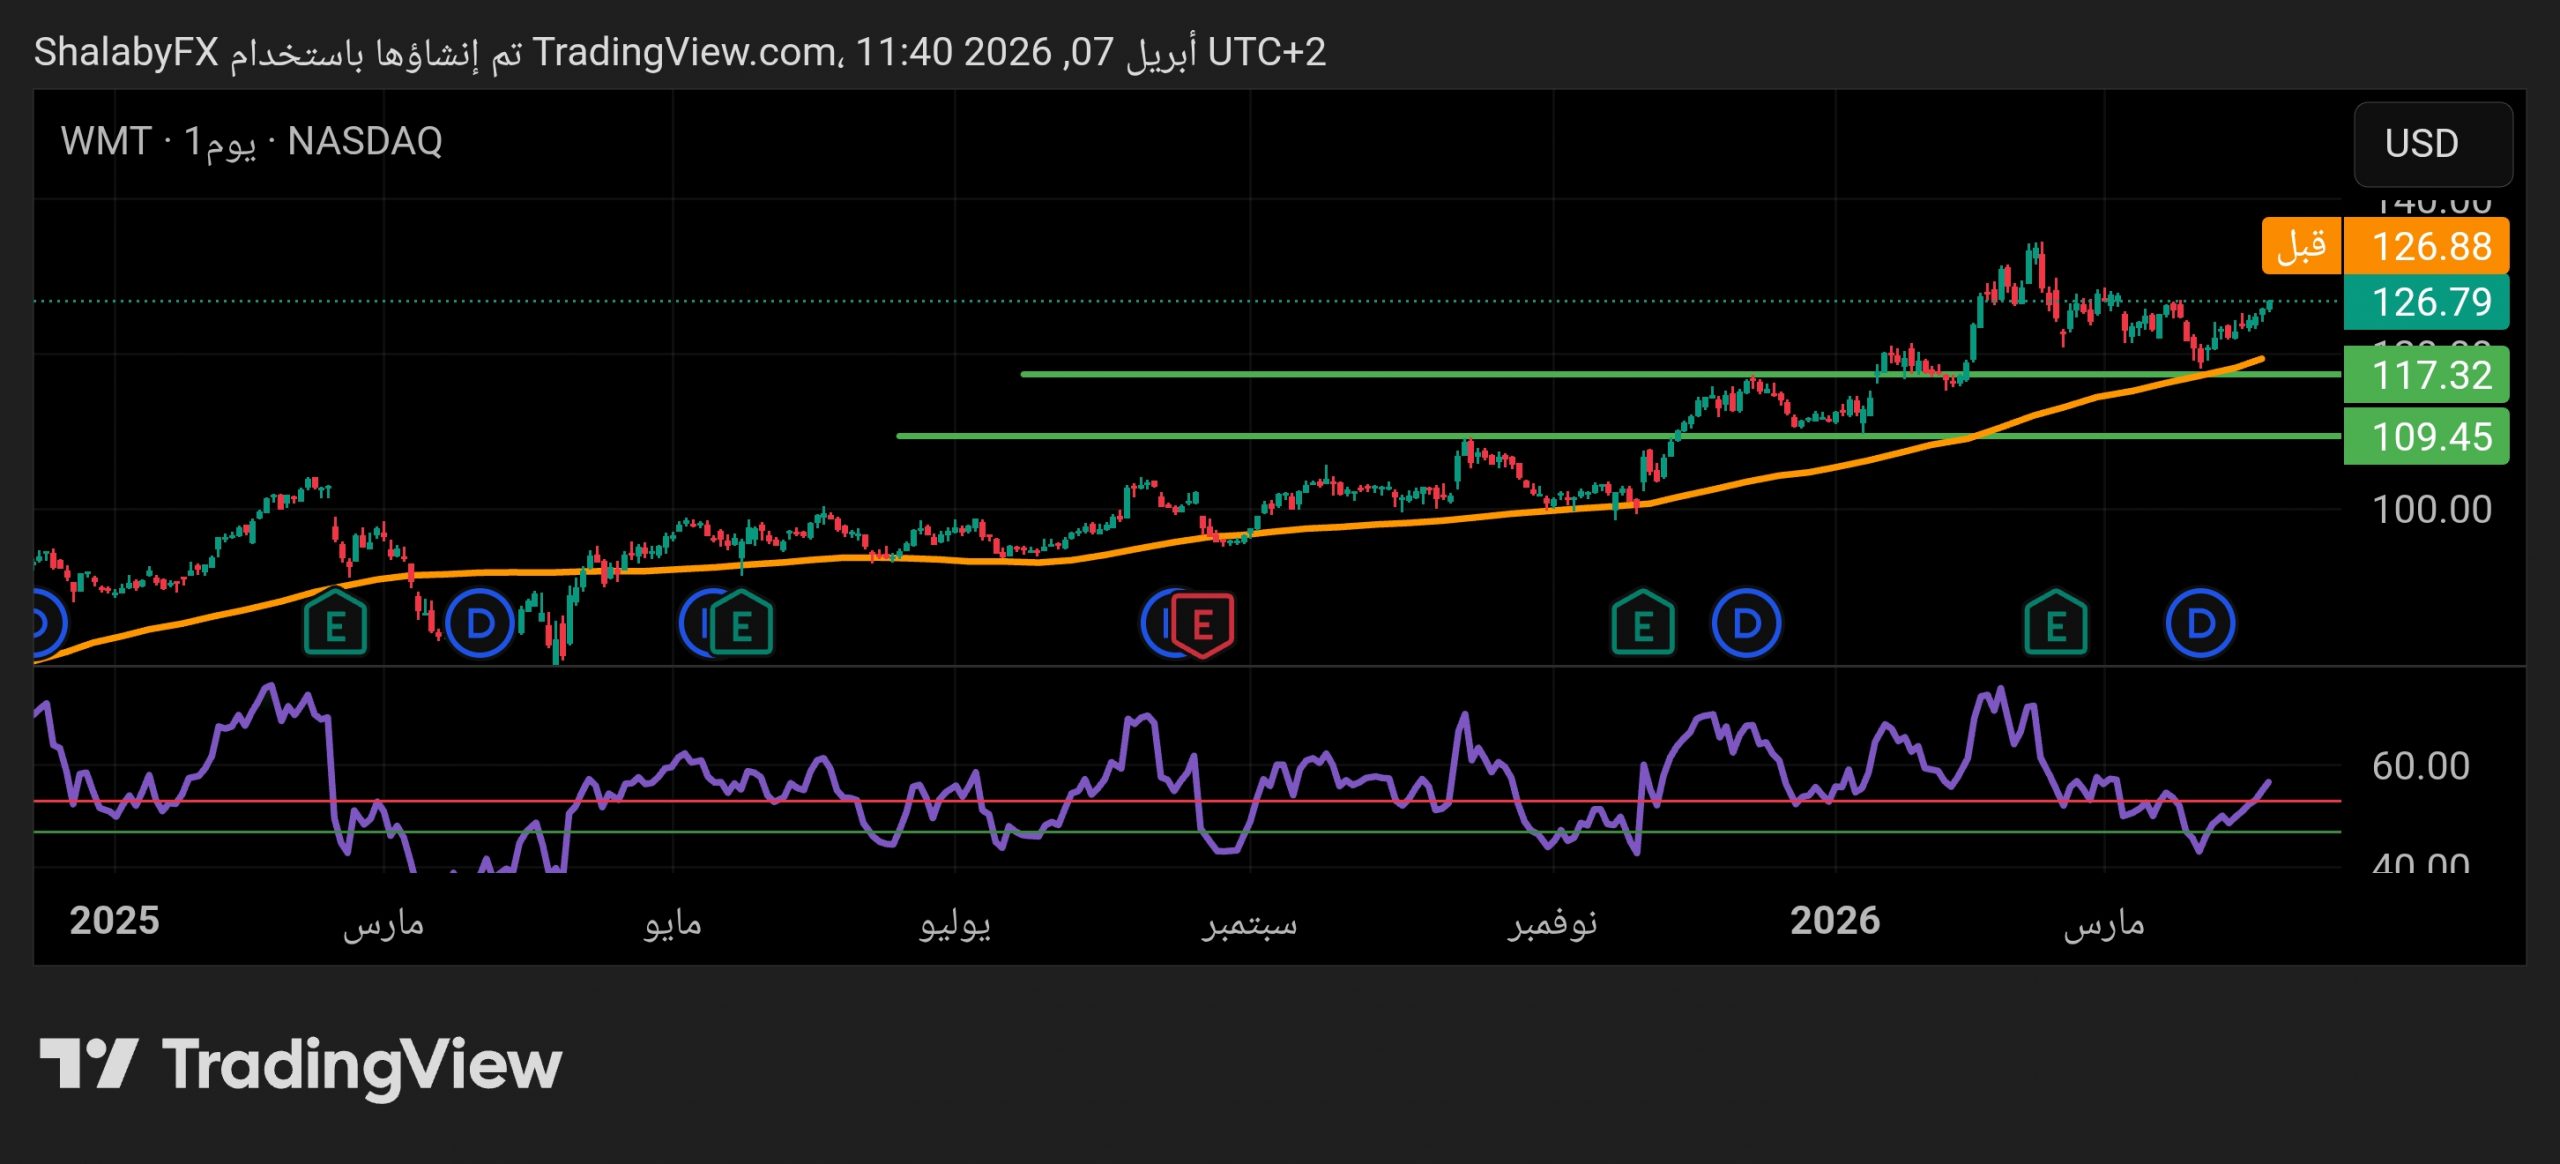Viewport: 2560px width, 1164px height.
Task: Click the 100.00 price scale value
Action: point(2430,510)
